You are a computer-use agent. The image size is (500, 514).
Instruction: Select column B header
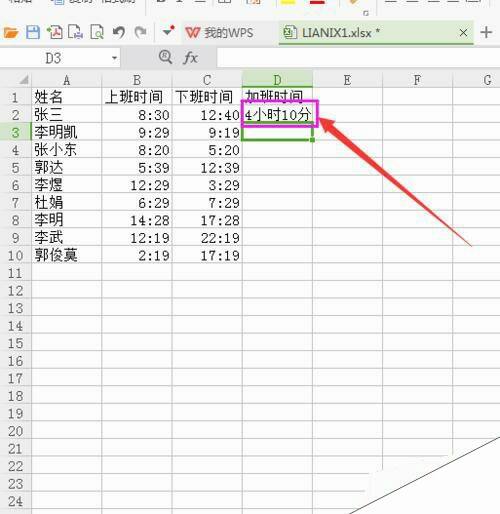click(x=137, y=80)
